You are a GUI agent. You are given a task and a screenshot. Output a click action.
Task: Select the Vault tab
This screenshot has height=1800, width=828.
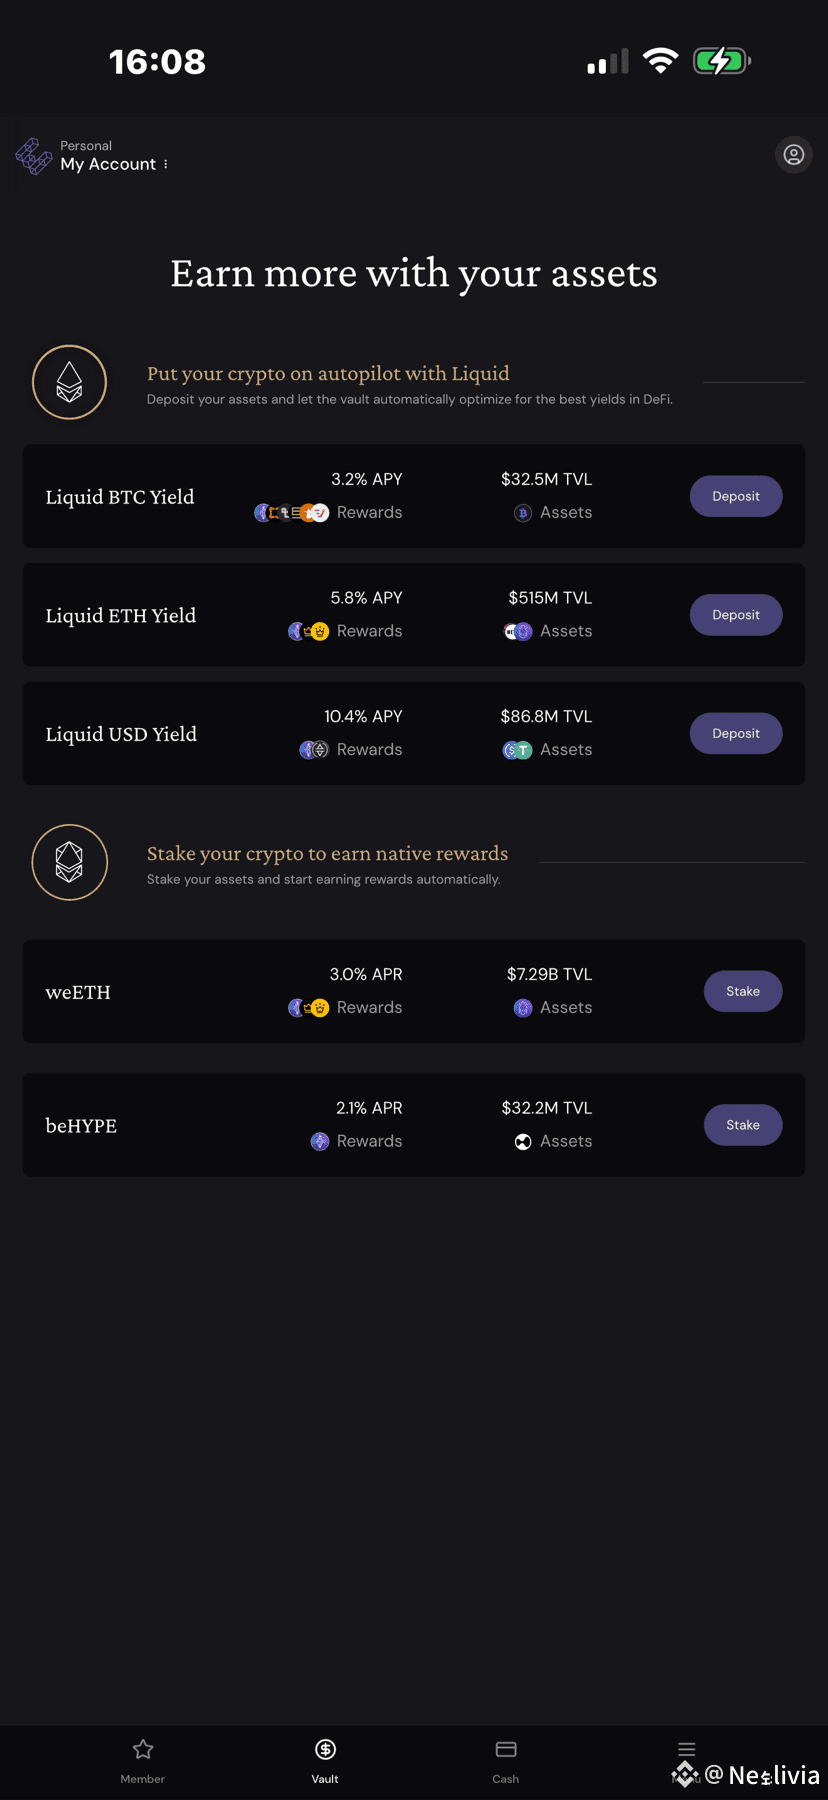(x=325, y=1761)
